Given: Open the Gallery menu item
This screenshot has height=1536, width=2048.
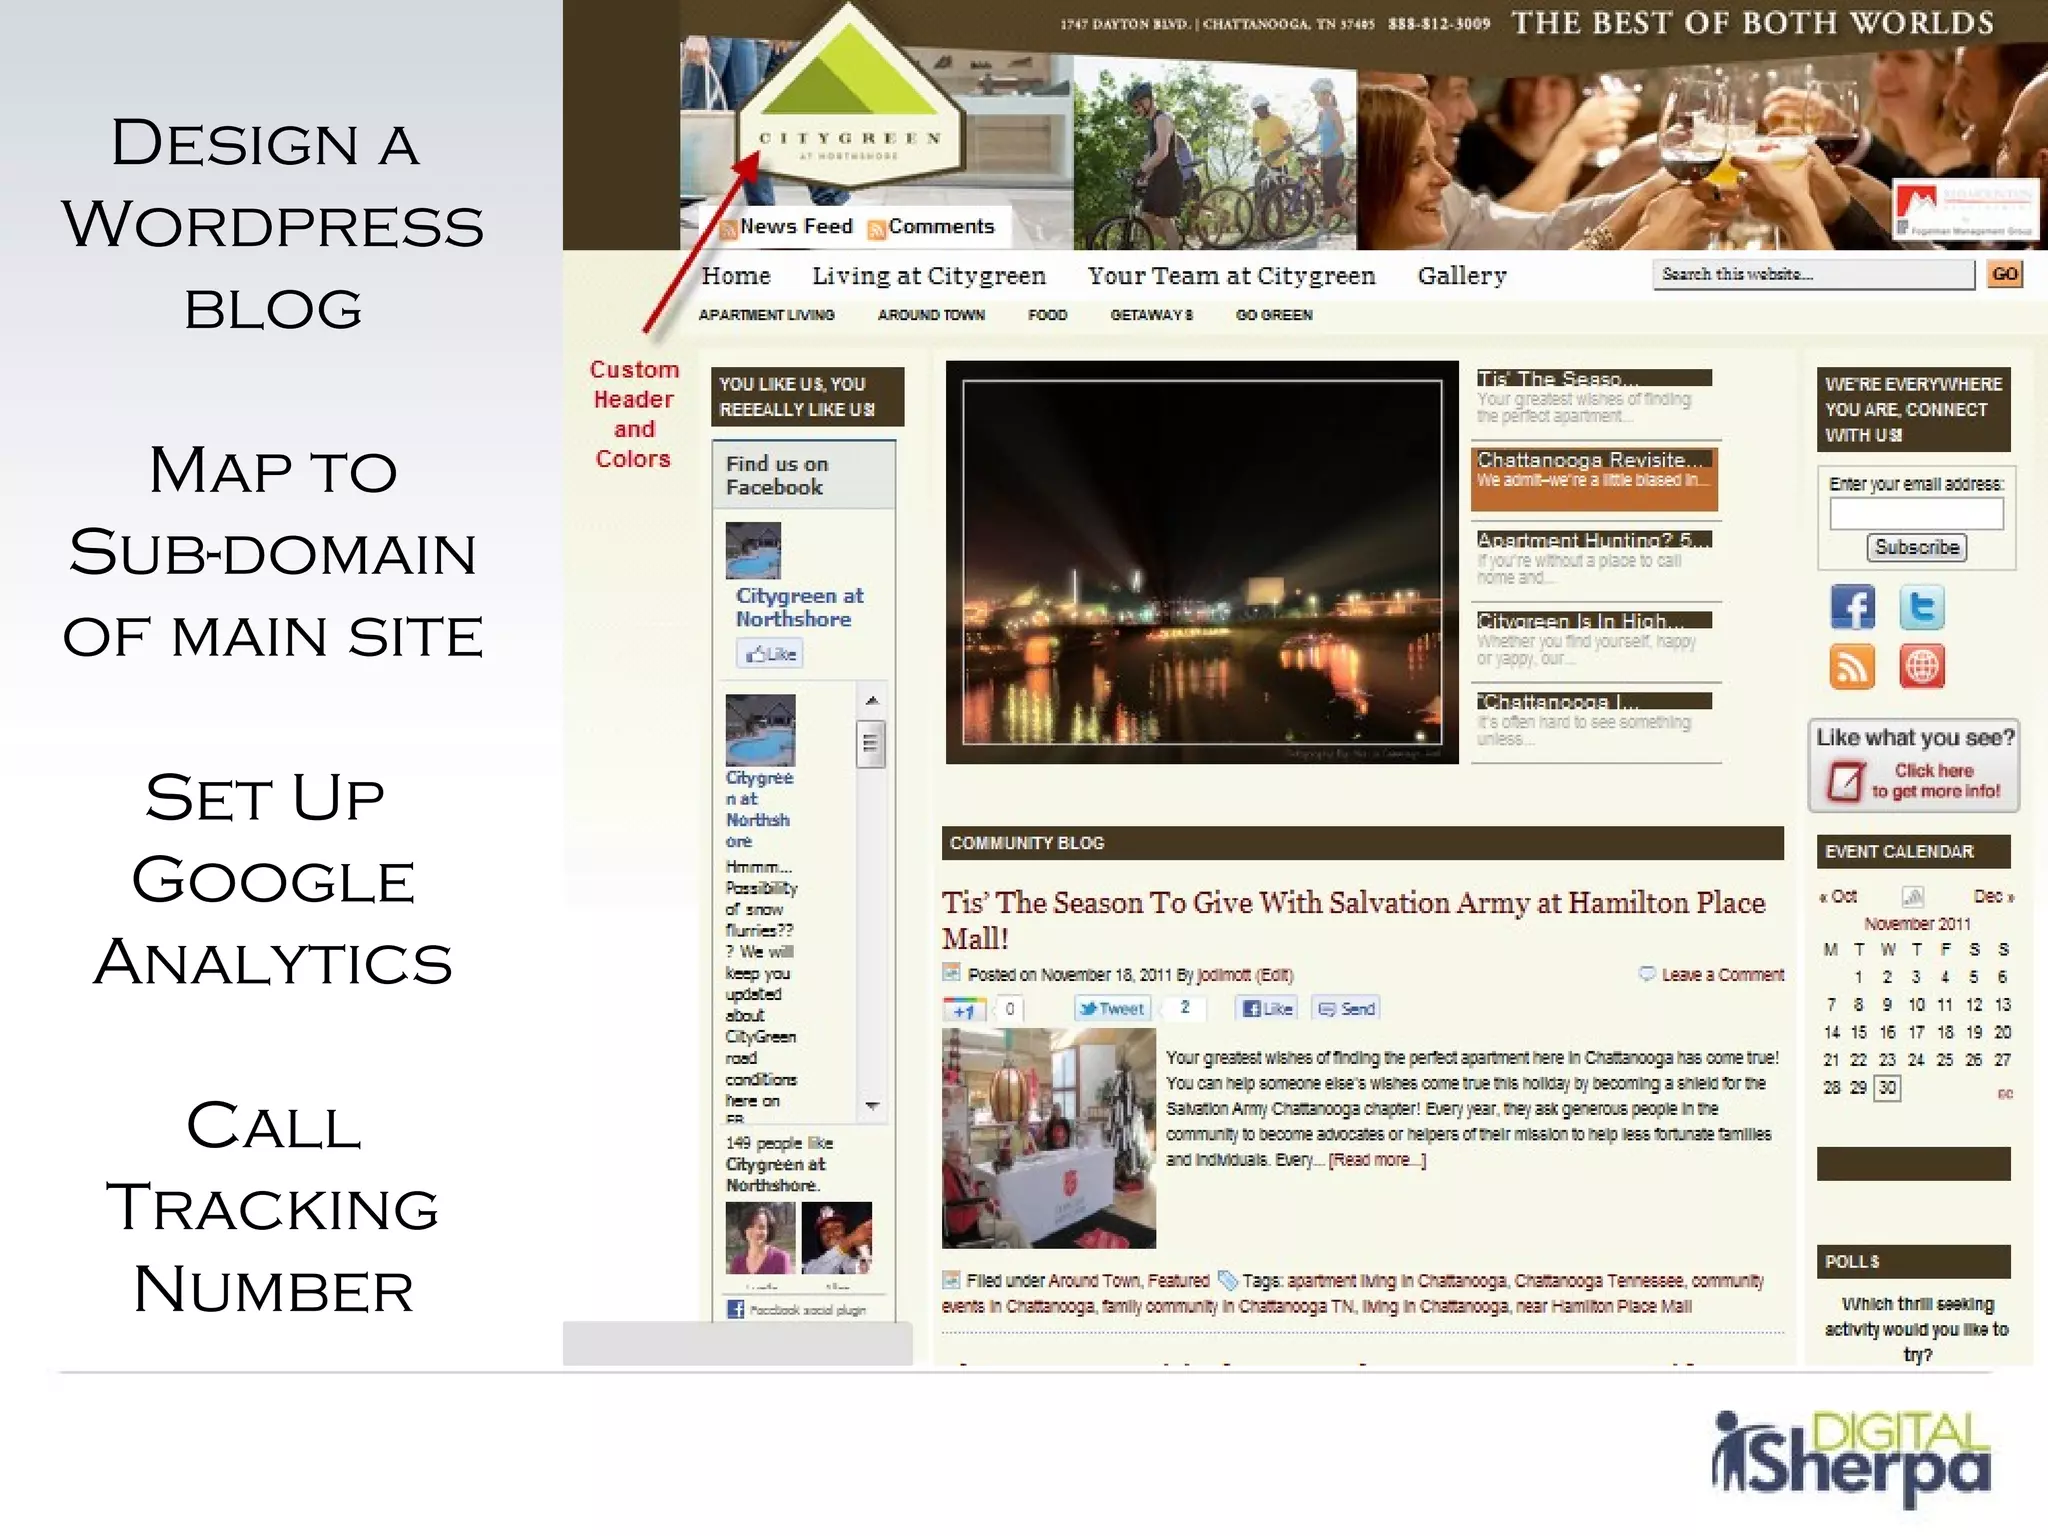Looking at the screenshot, I should [x=1462, y=276].
